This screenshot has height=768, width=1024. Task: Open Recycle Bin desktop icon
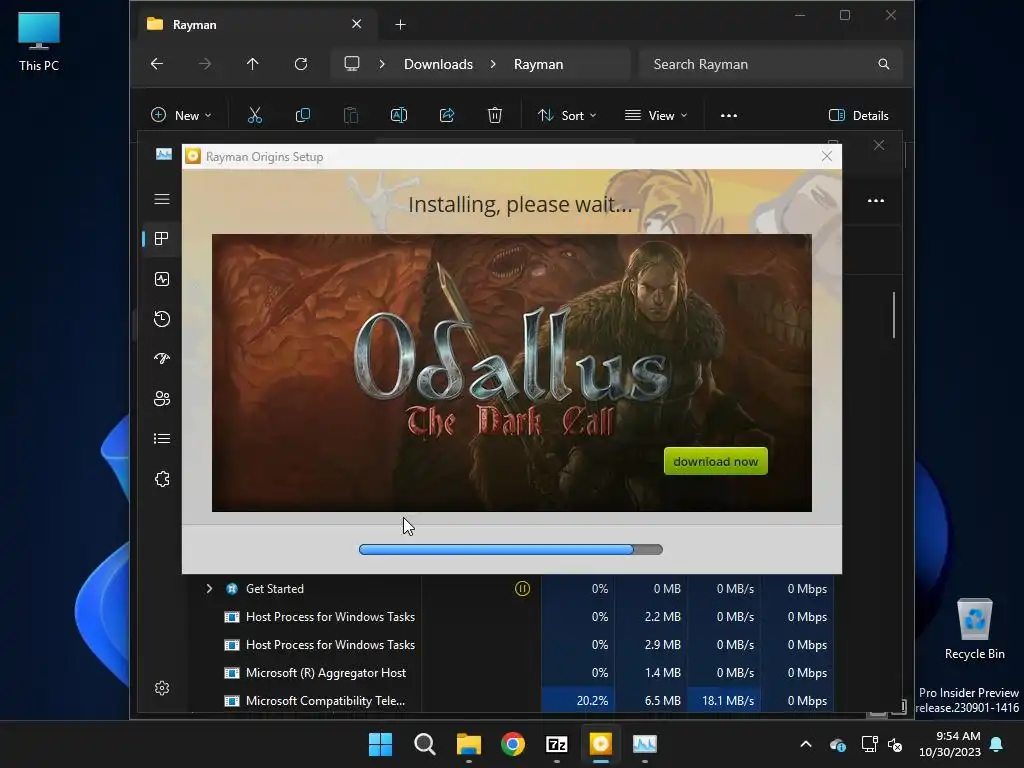(974, 629)
